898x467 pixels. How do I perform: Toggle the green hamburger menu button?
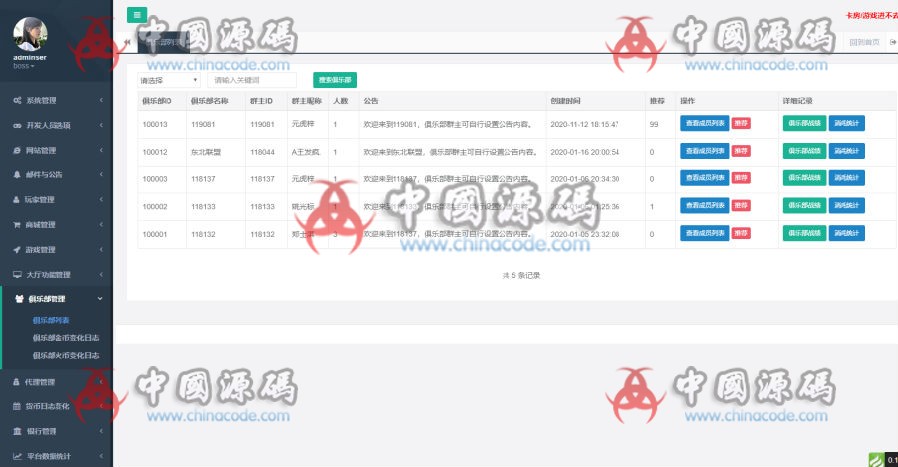pyautogui.click(x=137, y=15)
